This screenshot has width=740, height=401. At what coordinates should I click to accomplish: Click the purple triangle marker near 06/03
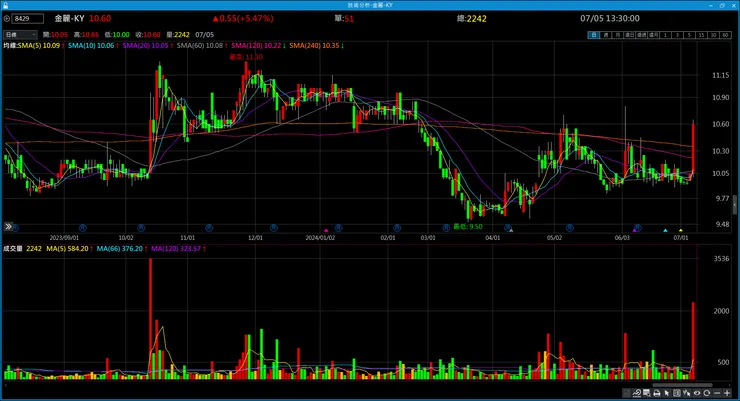(x=634, y=230)
